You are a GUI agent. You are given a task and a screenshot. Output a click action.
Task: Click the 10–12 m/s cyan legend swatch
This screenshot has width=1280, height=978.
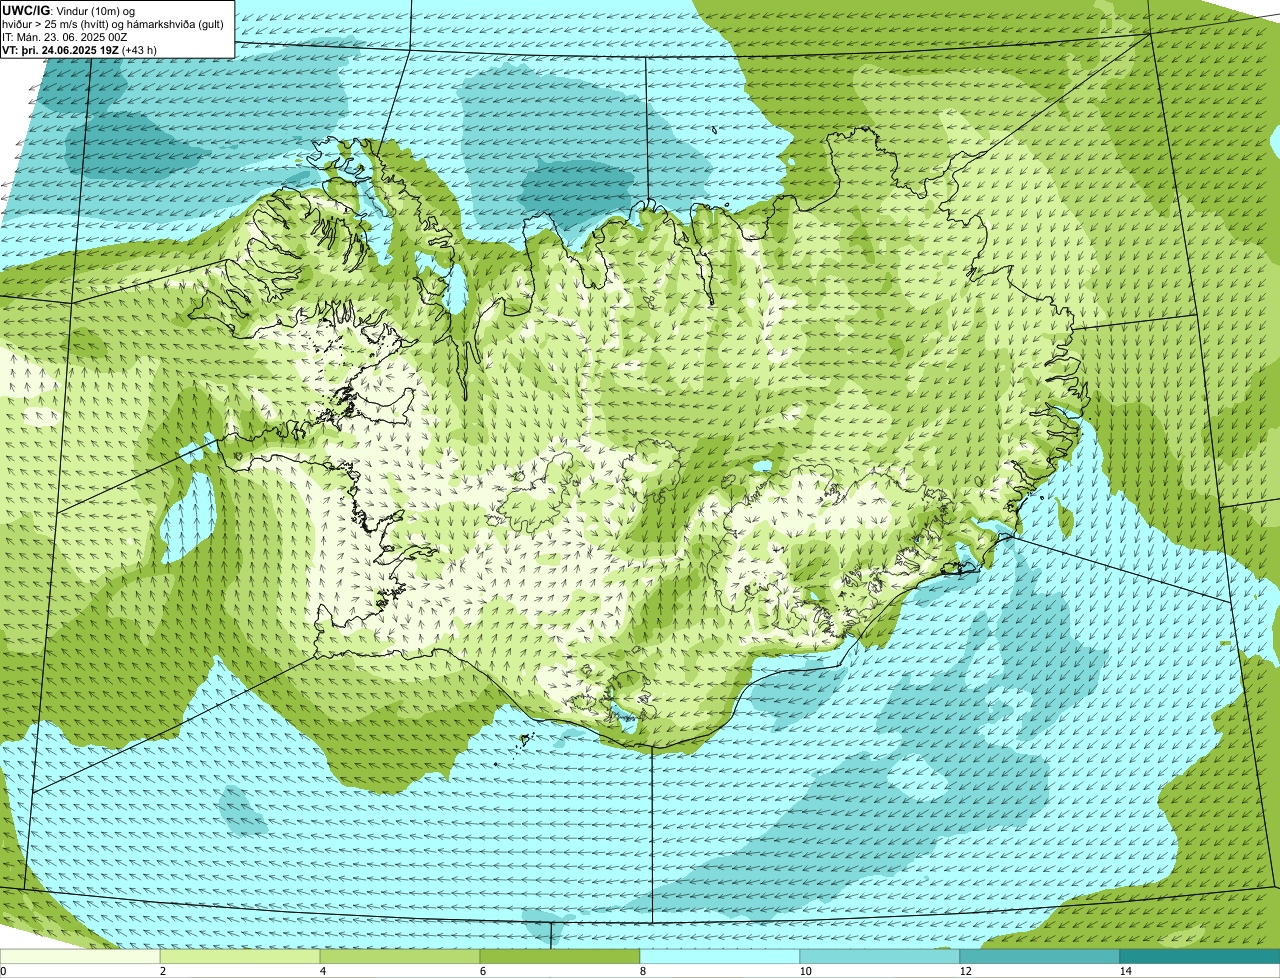[x=880, y=956]
